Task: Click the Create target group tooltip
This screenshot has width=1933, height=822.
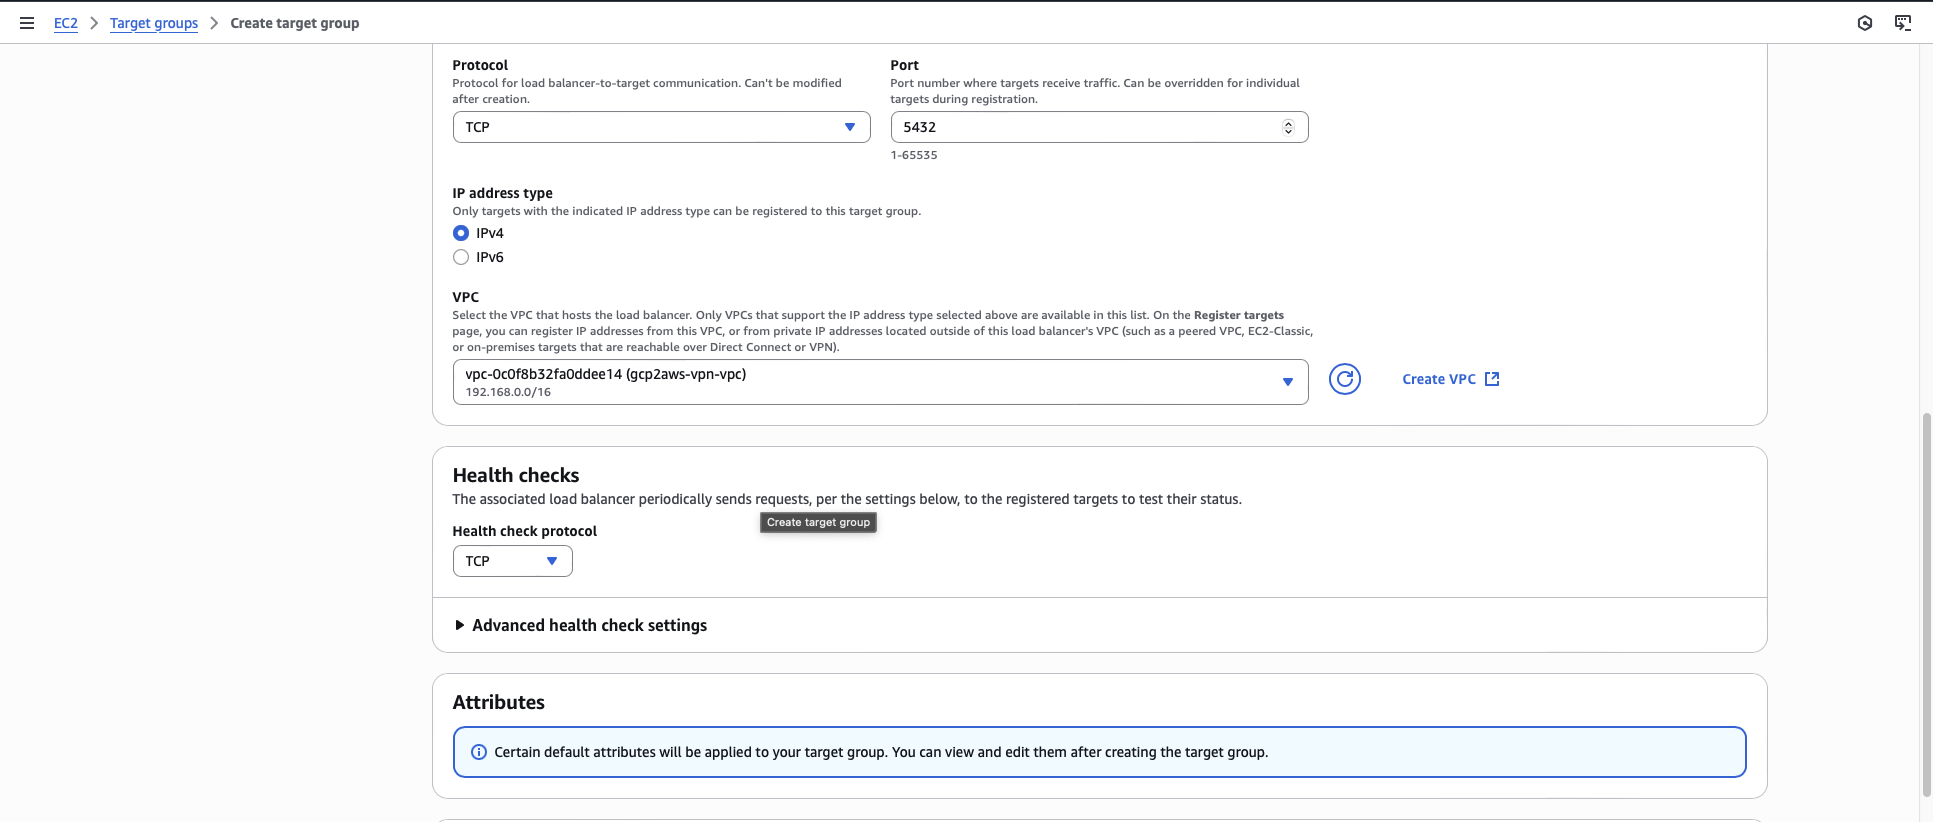Action: click(x=818, y=522)
